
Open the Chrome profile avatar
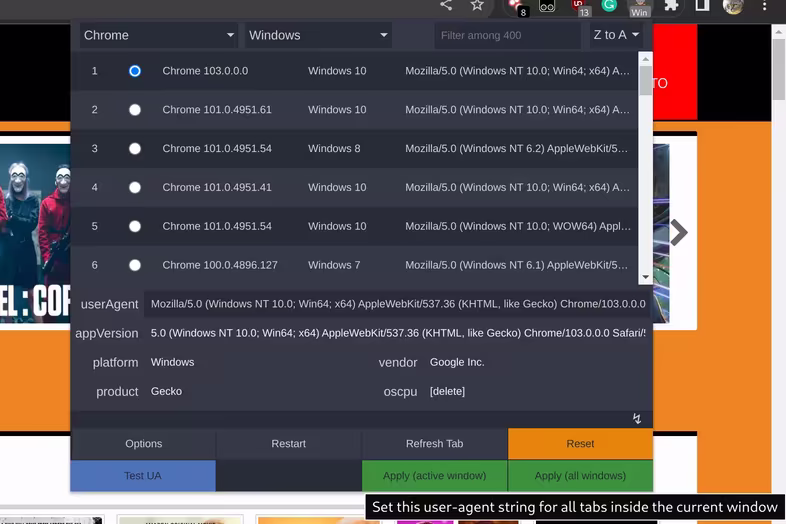733,6
